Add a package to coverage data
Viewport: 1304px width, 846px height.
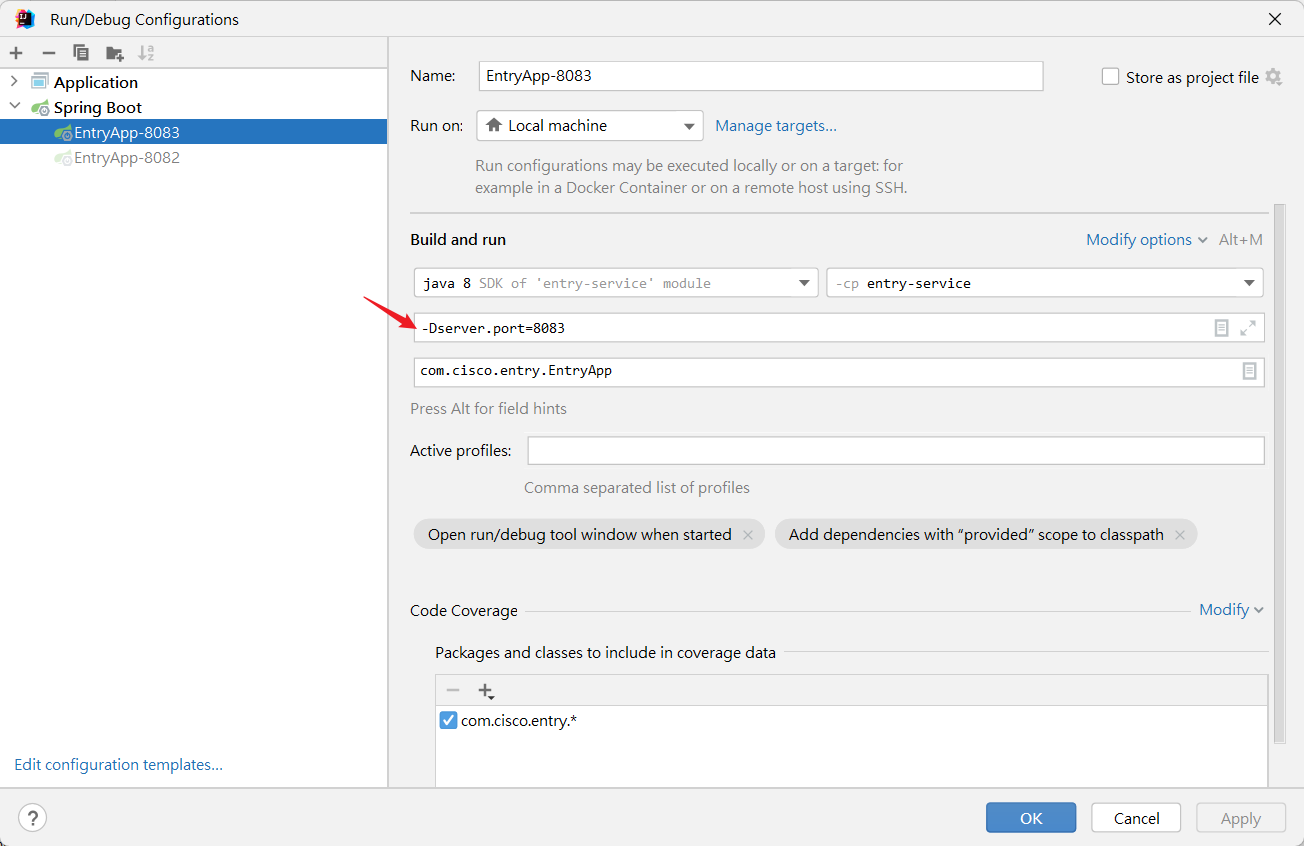pyautogui.click(x=486, y=691)
